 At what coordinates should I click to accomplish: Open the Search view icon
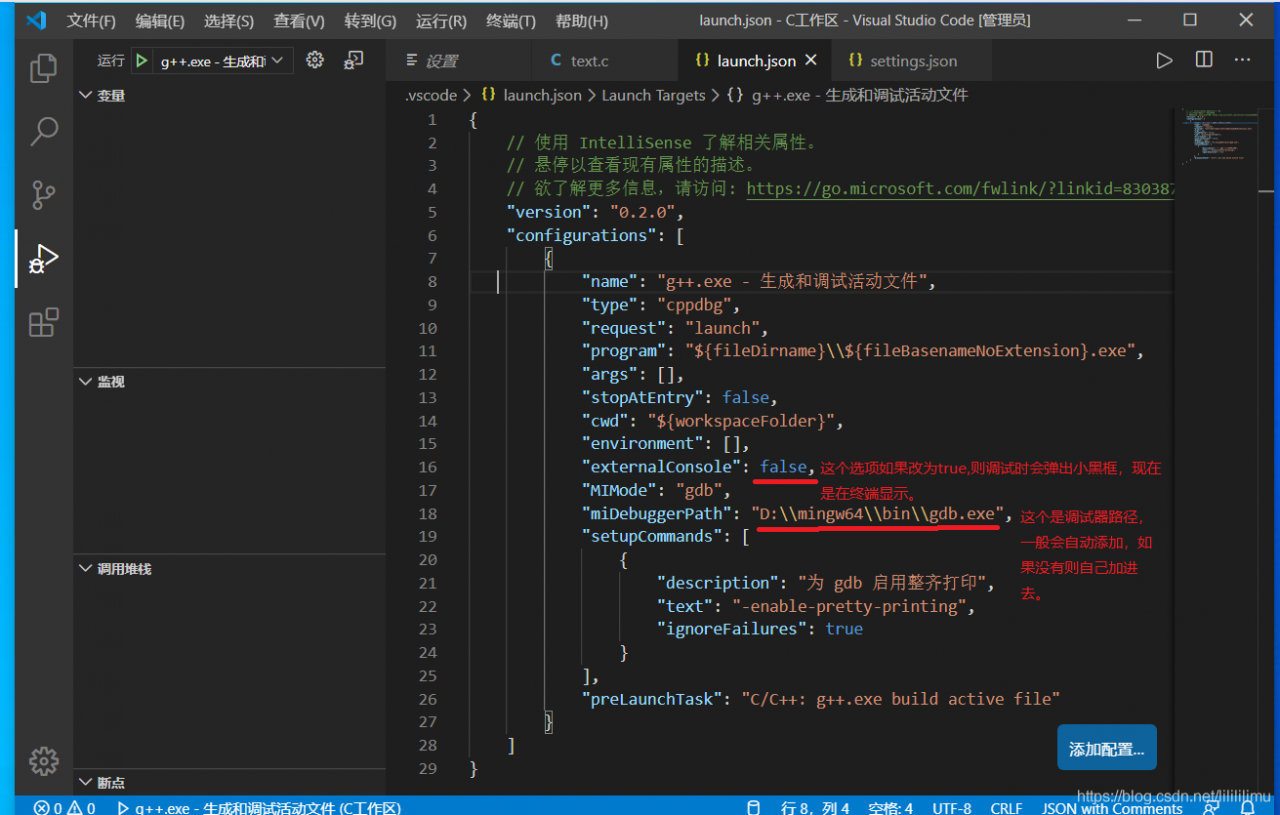[44, 131]
